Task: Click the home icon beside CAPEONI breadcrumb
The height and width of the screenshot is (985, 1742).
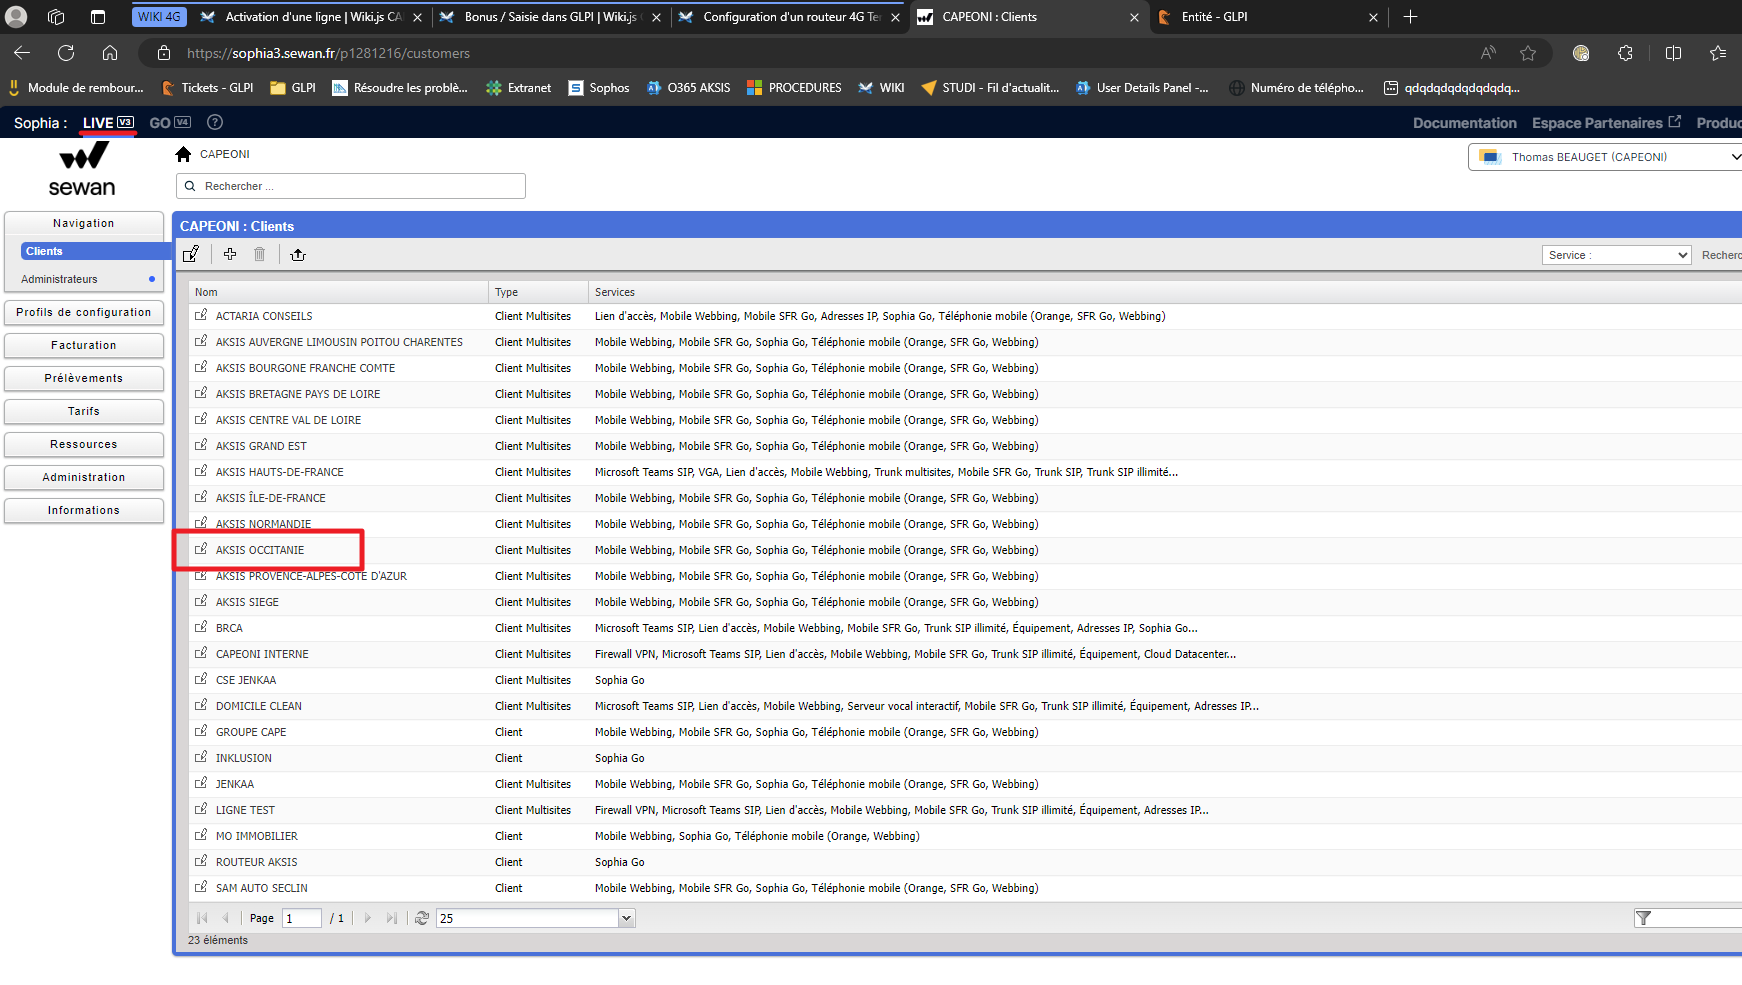Action: tap(183, 154)
